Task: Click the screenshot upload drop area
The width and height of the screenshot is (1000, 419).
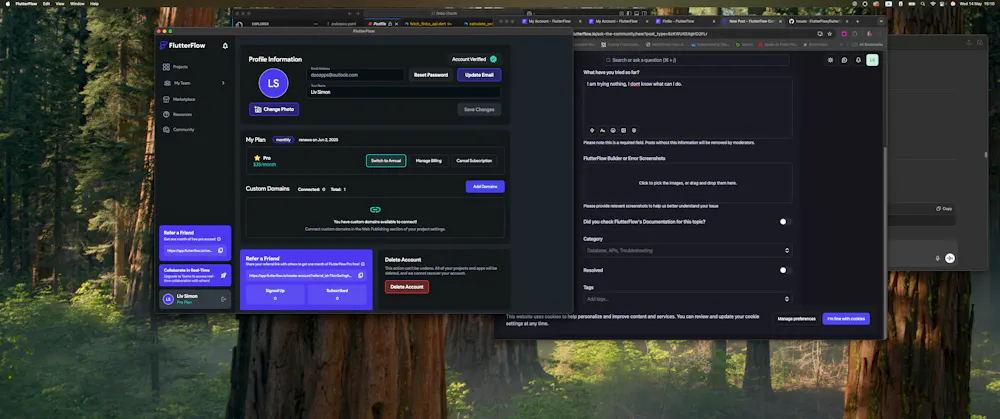Action: point(688,183)
